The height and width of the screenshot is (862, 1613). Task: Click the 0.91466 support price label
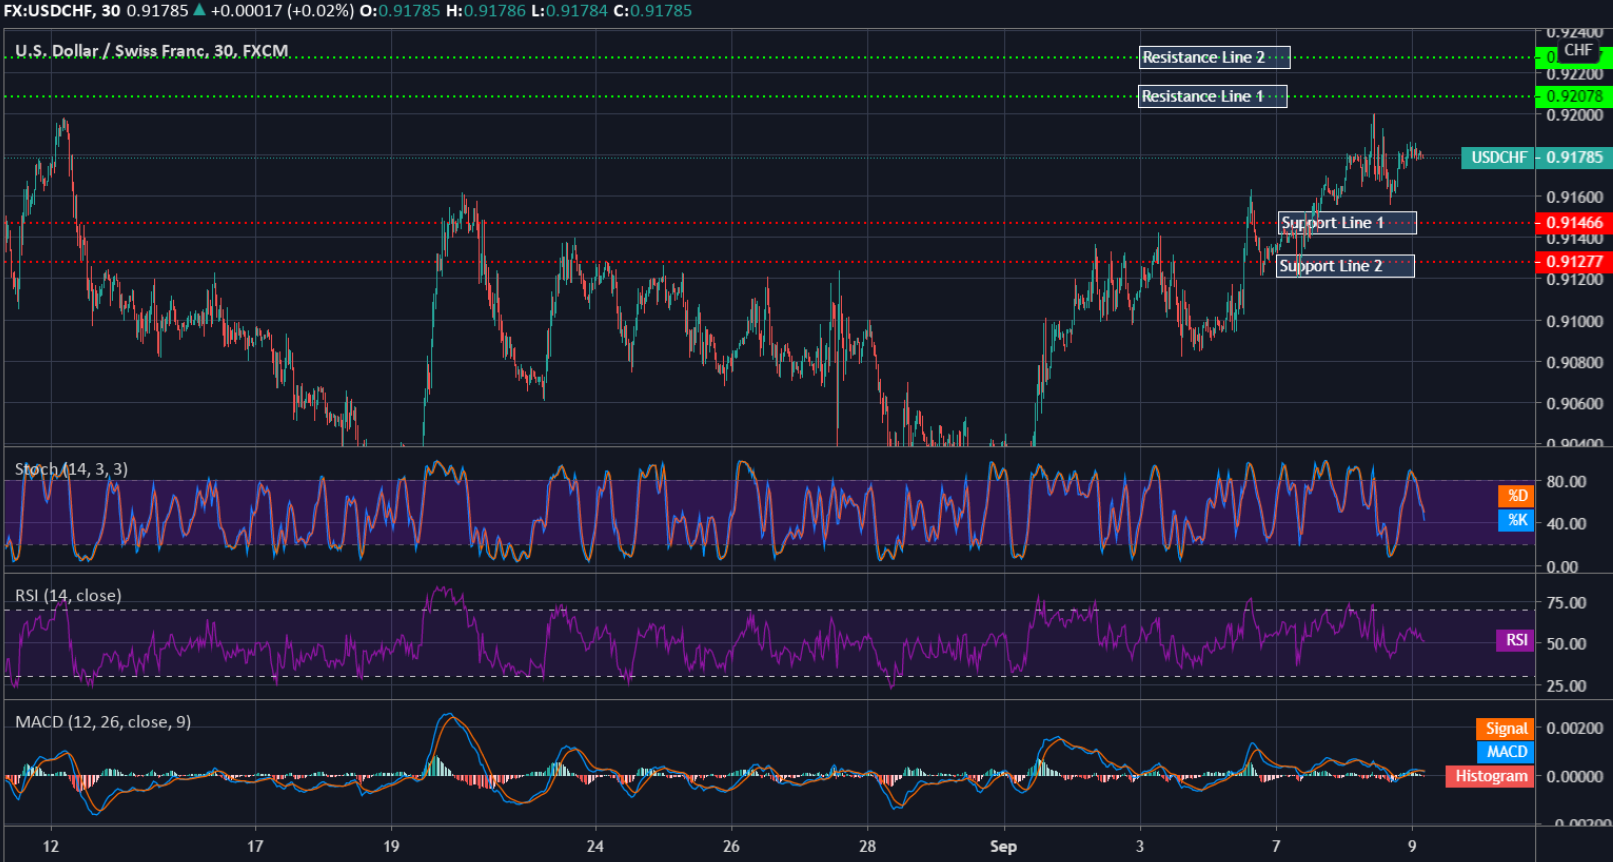[1573, 222]
